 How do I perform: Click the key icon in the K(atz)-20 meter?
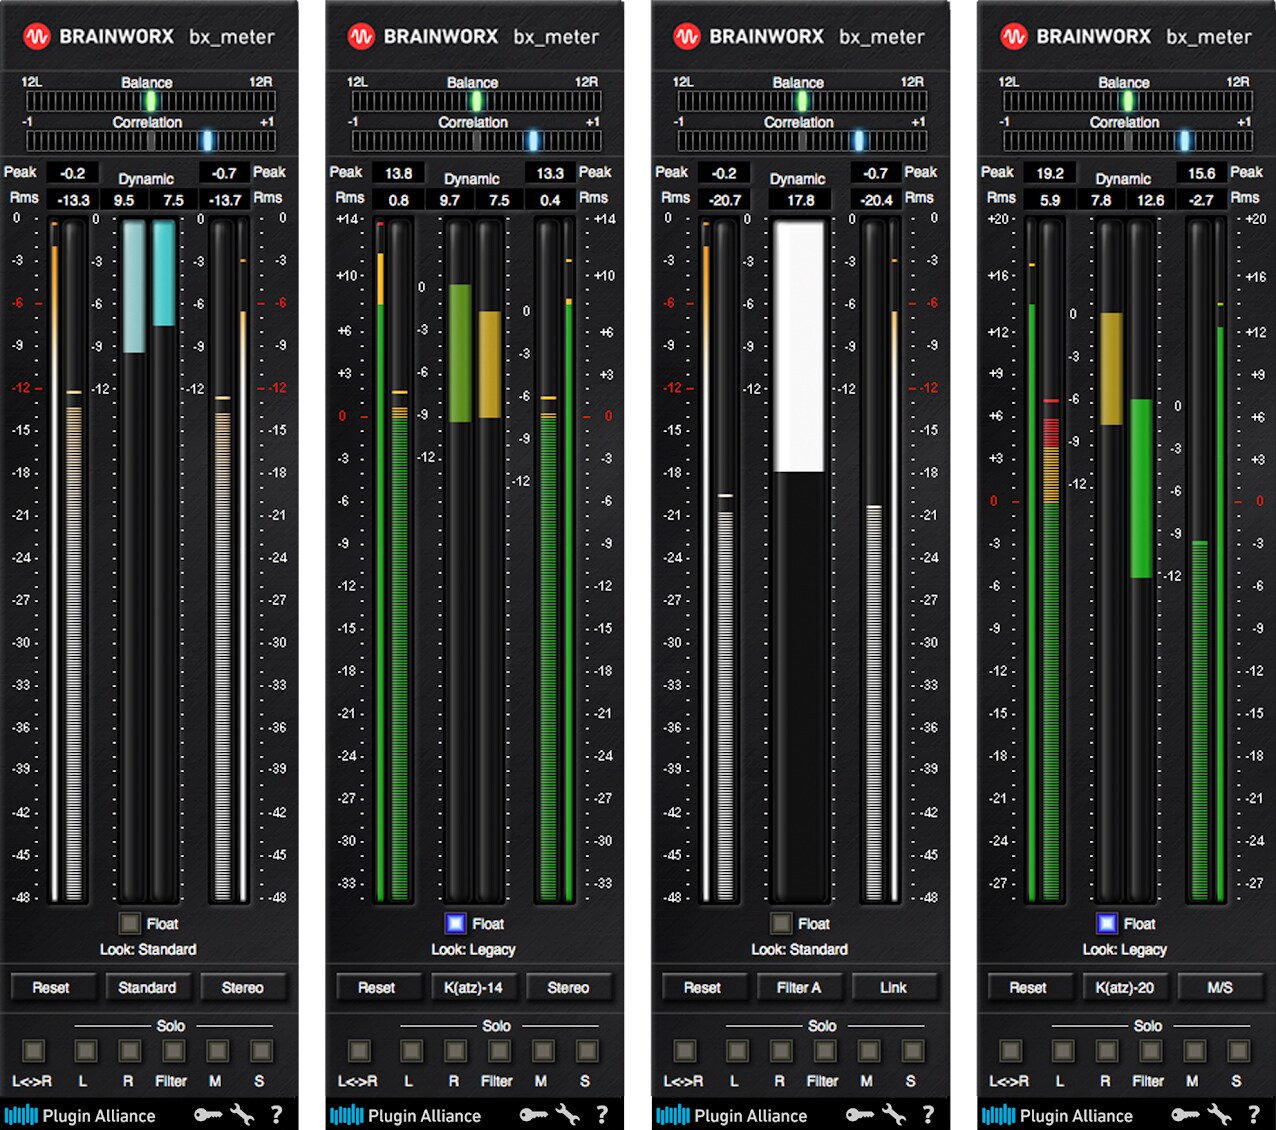(1186, 1115)
